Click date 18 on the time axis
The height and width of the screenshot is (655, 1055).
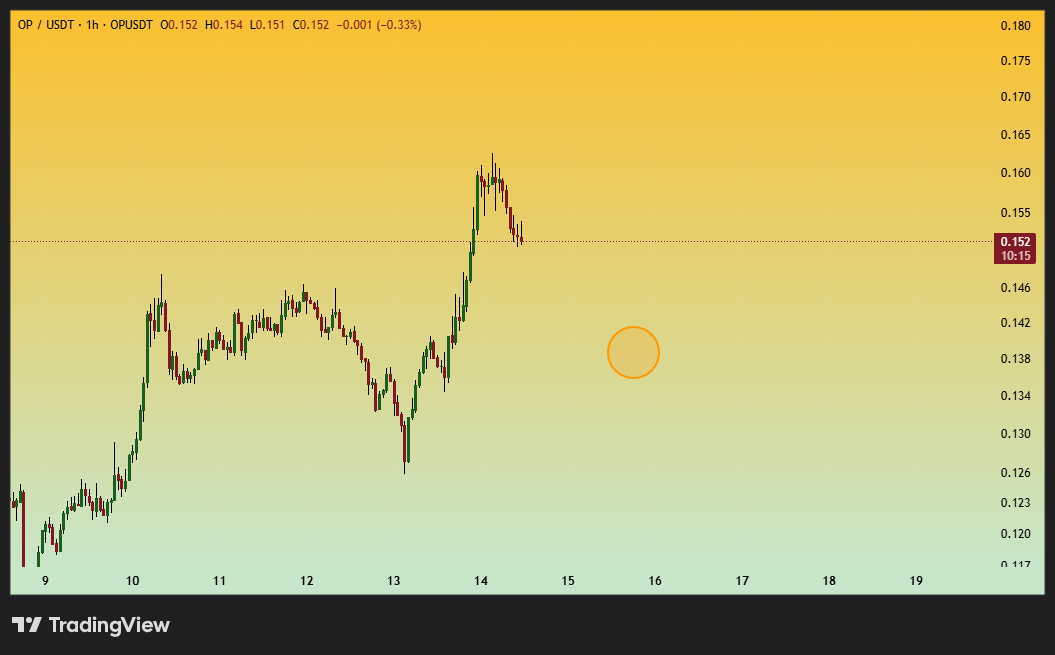pos(829,581)
